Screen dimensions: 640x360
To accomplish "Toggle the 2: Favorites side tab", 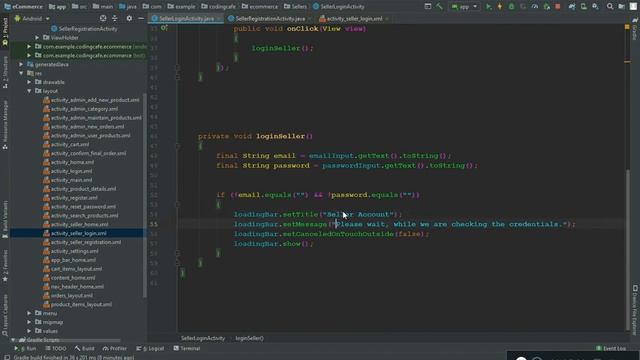I will pos(5,266).
